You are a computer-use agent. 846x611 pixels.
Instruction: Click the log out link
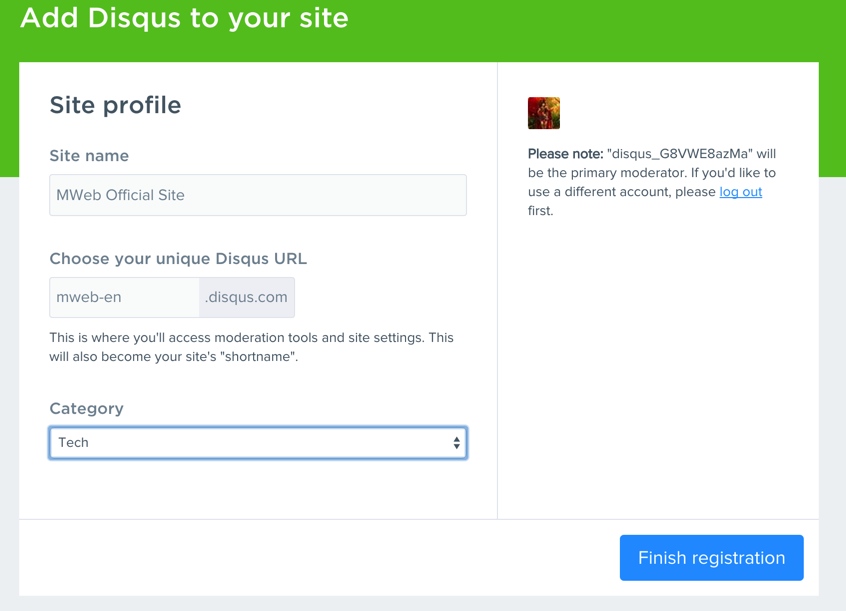740,192
